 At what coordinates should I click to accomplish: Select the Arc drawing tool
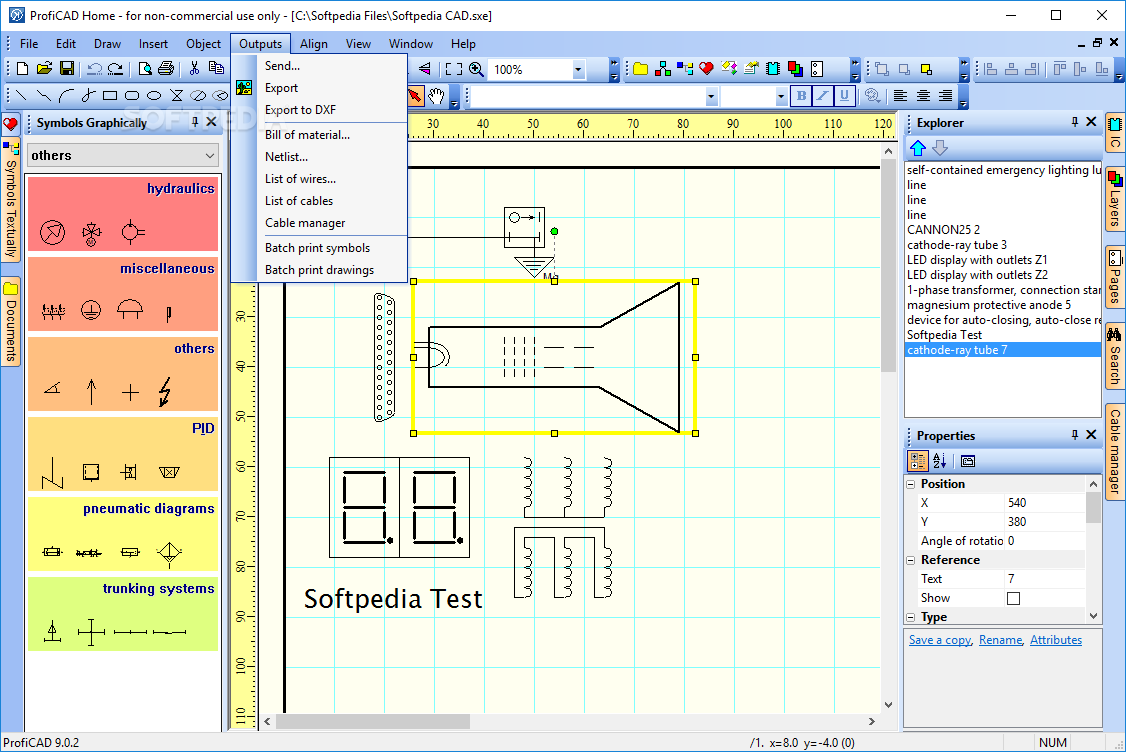click(65, 95)
